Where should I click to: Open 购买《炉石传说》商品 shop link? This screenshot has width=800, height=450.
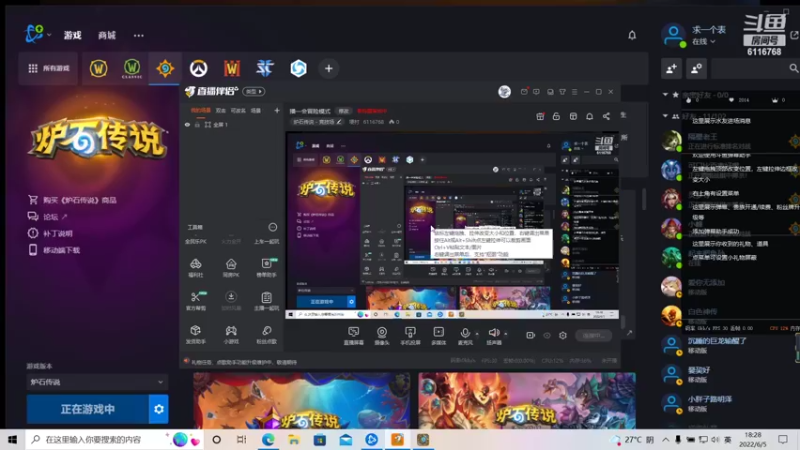click(72, 200)
